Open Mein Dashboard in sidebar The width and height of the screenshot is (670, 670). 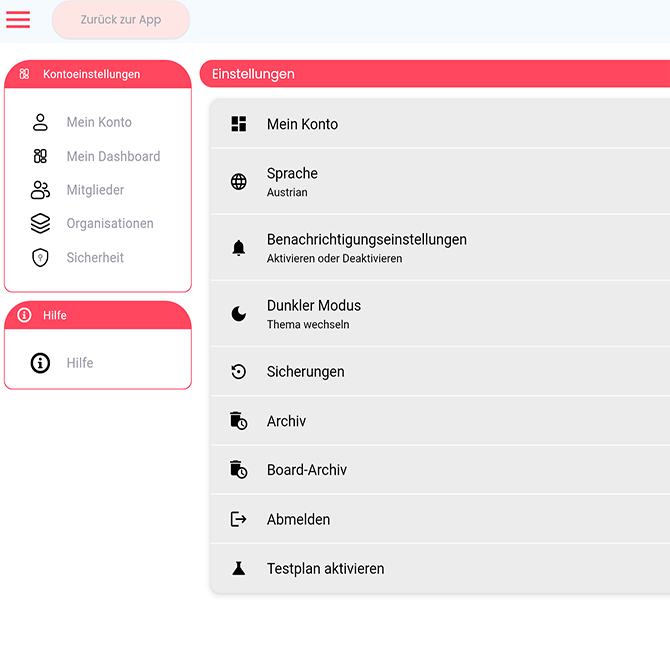[113, 156]
